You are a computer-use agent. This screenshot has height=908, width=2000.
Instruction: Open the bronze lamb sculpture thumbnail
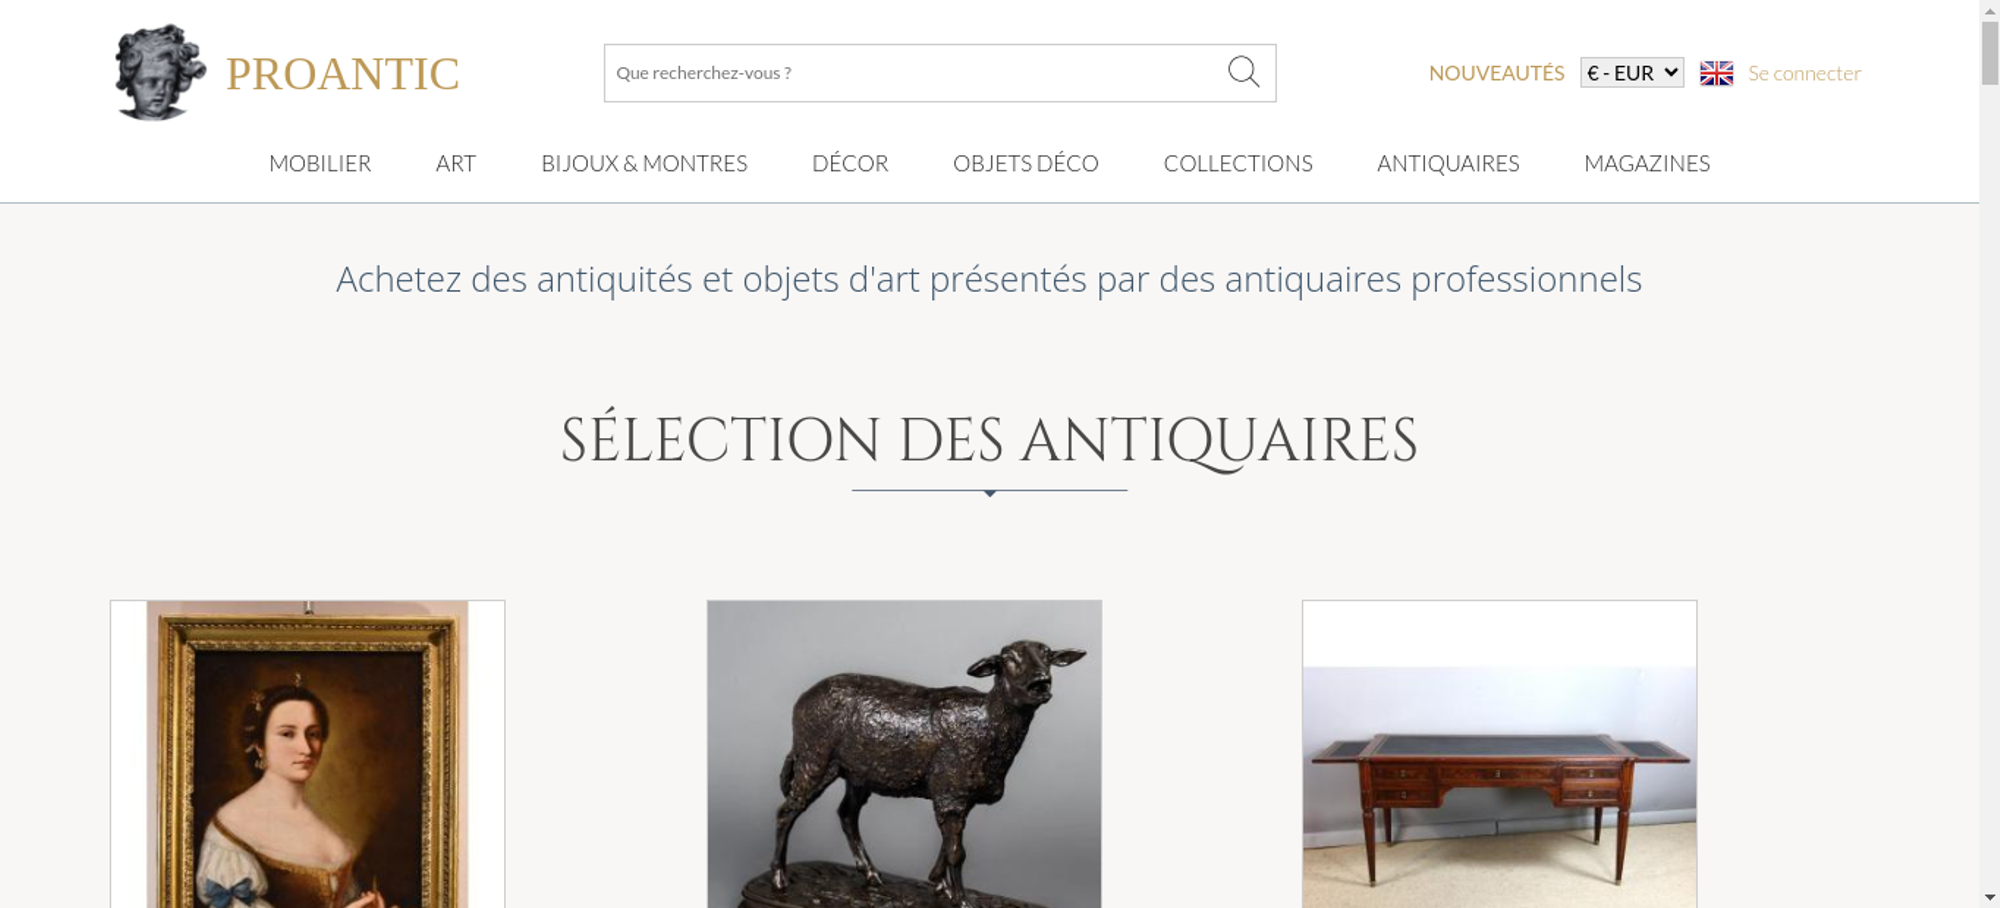(x=904, y=754)
